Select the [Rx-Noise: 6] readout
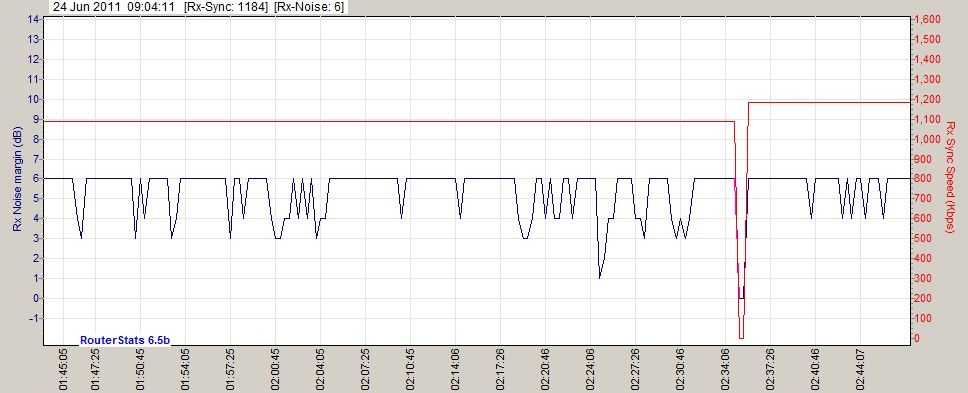 click(309, 7)
